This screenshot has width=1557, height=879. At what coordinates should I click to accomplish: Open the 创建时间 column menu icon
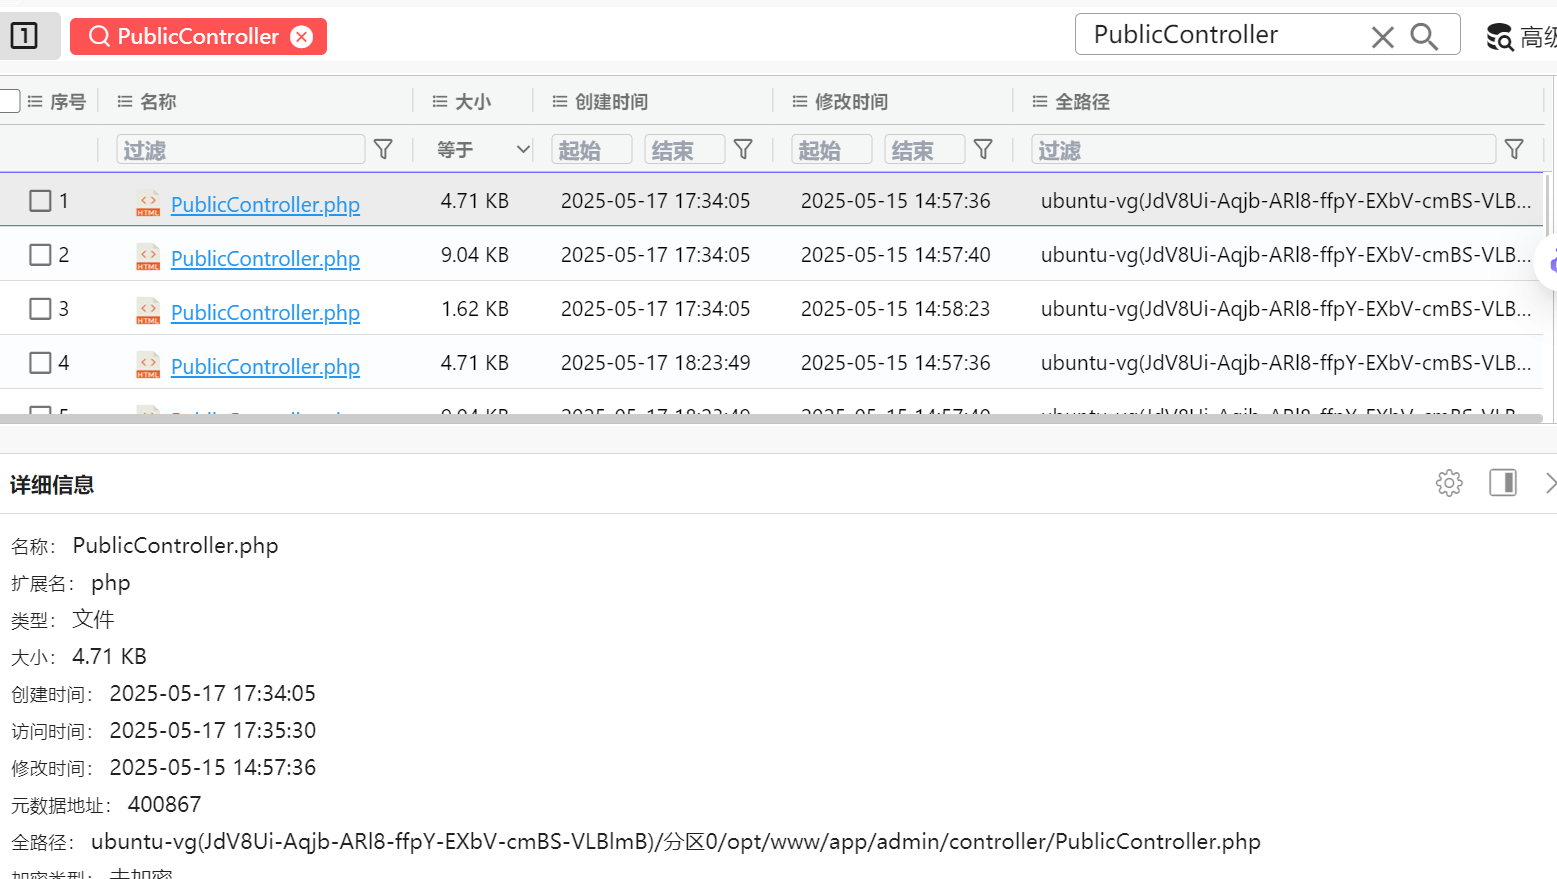click(x=560, y=102)
